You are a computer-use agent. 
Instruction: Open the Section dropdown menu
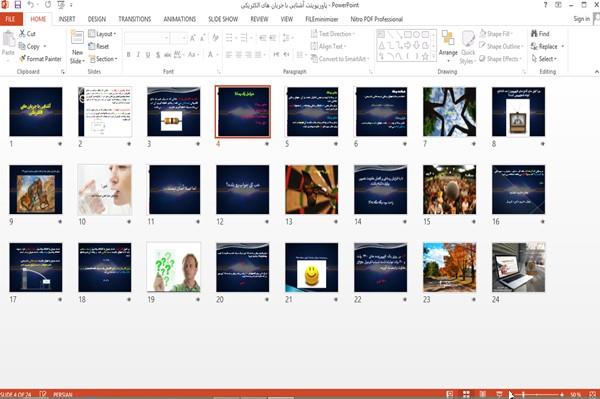[103, 59]
